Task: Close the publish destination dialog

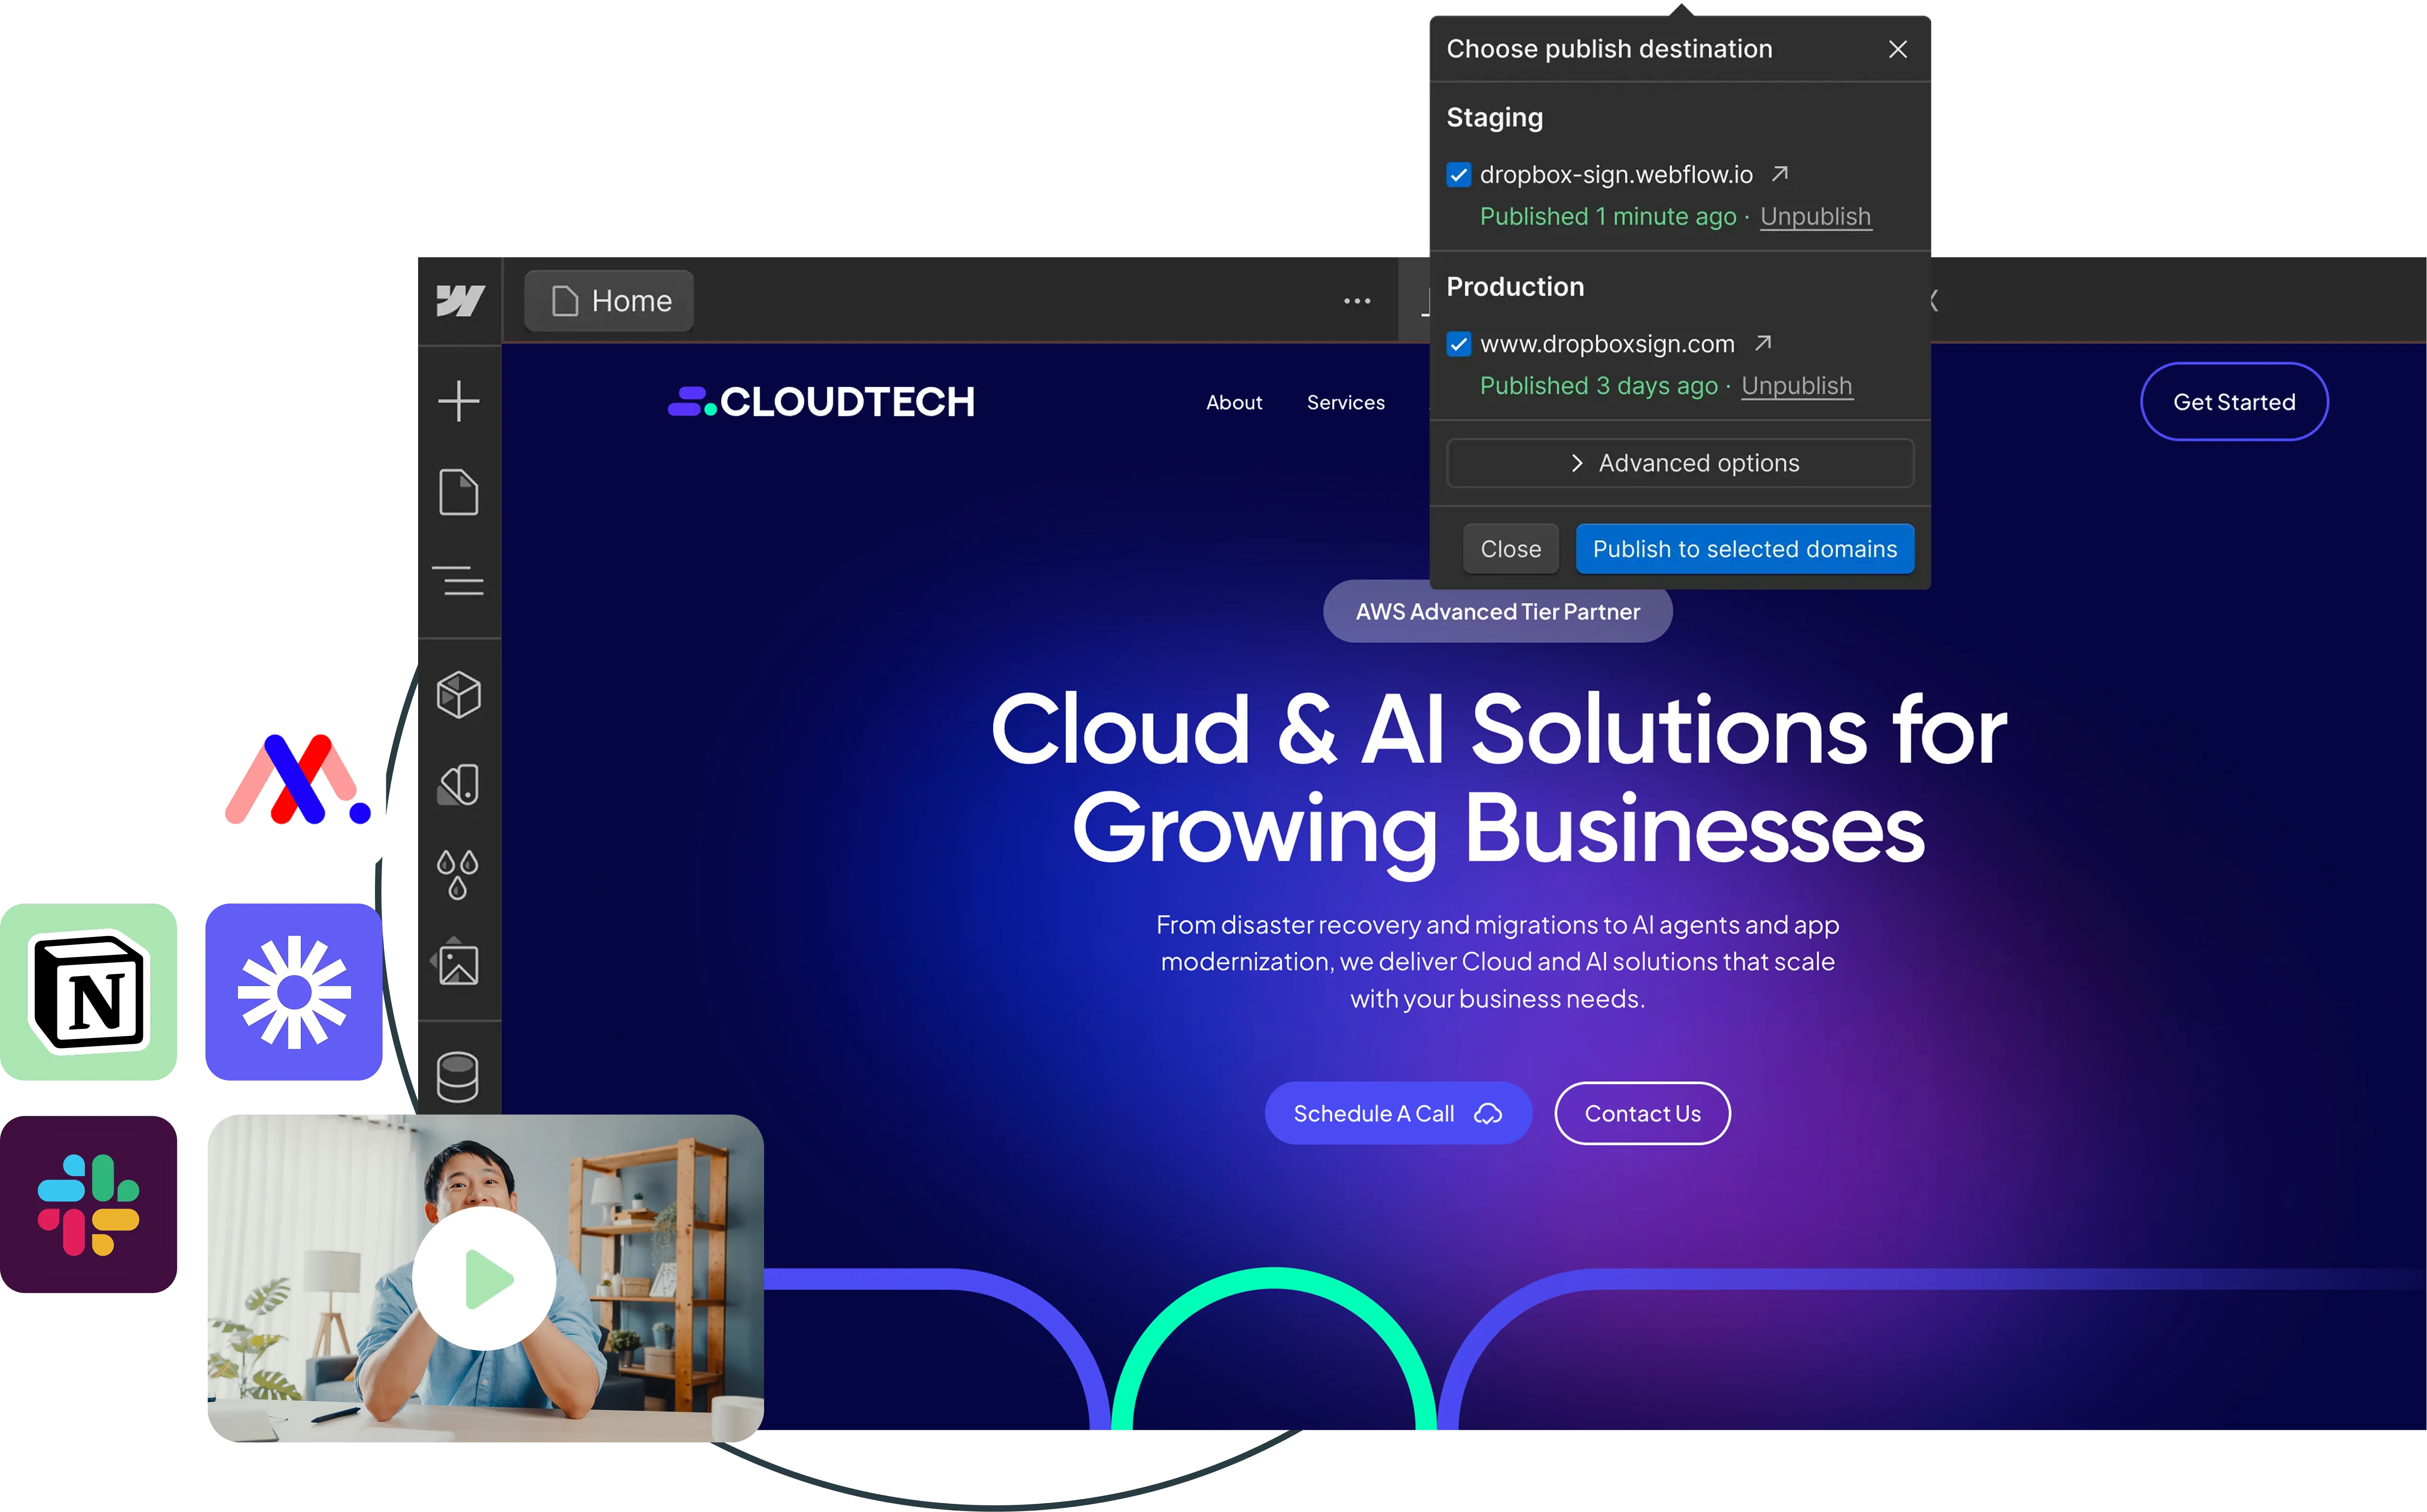Action: [1897, 49]
